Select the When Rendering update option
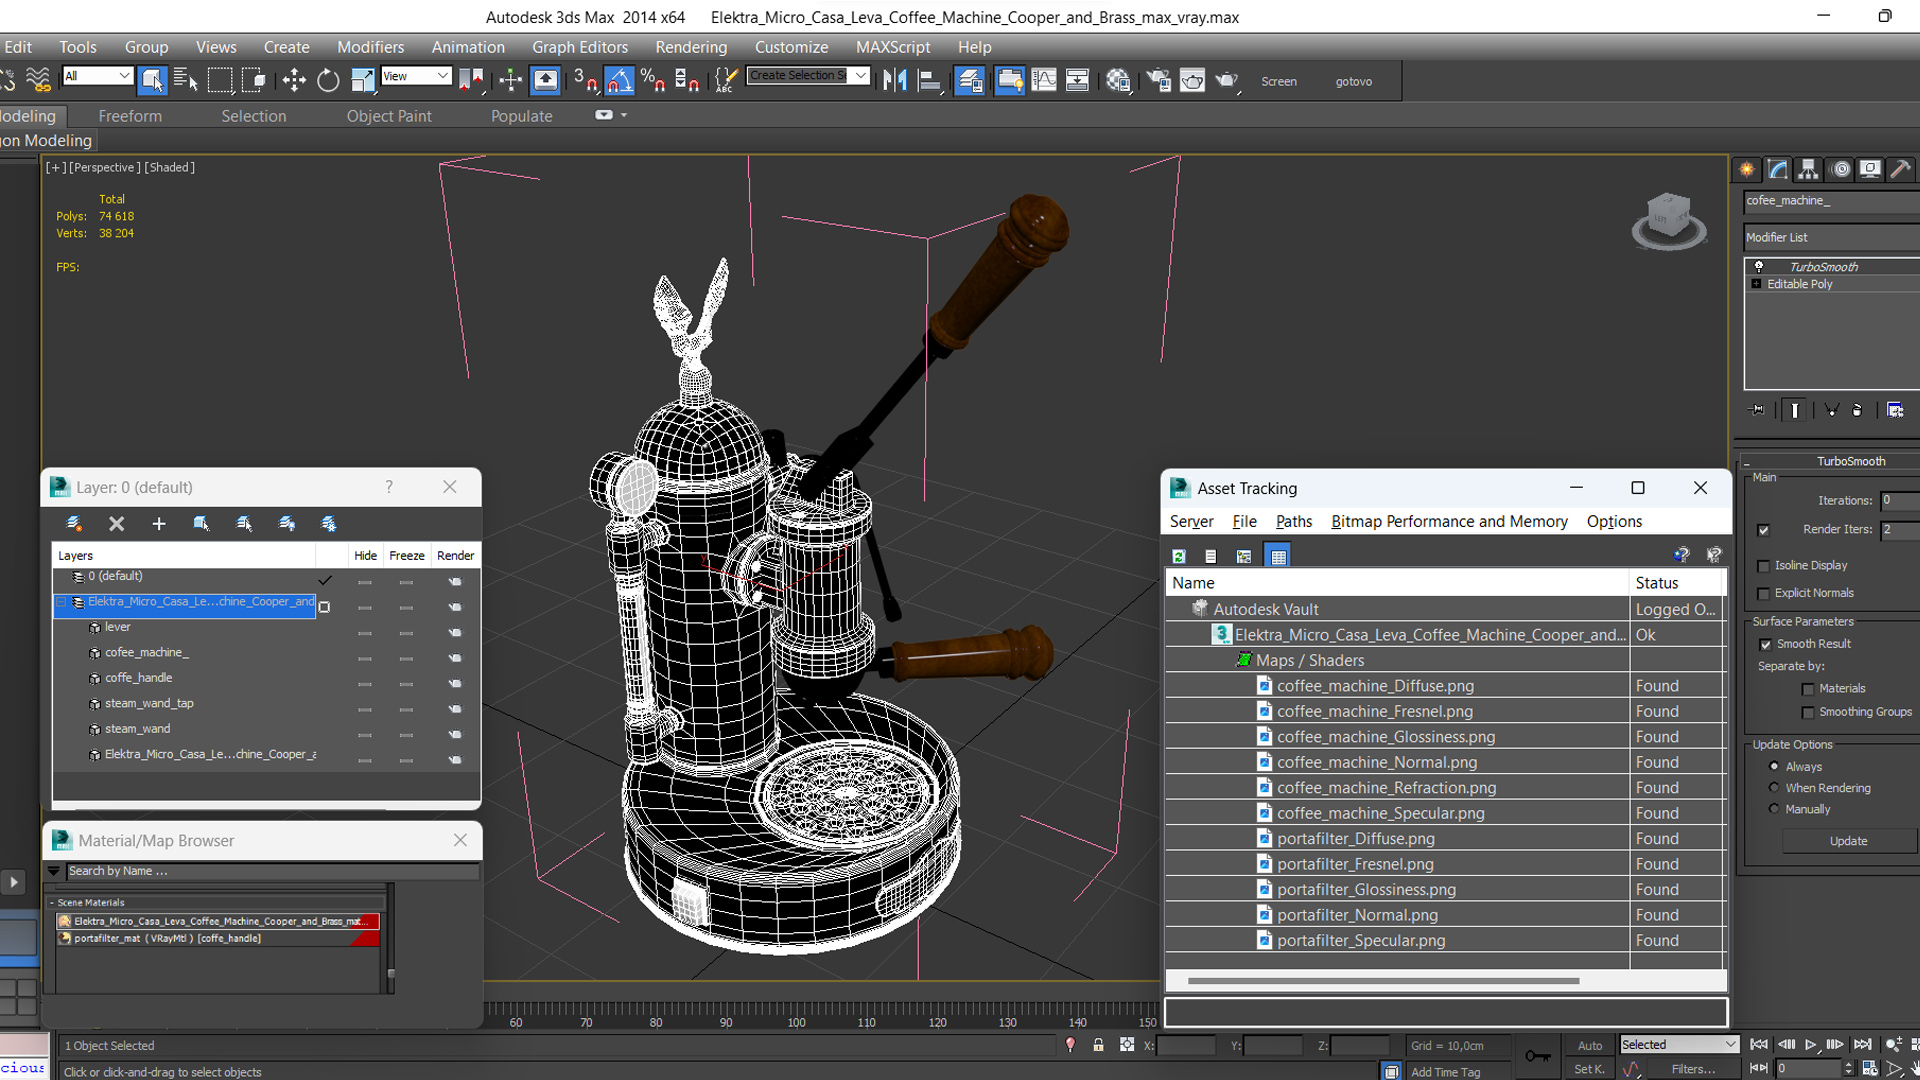This screenshot has width=1920, height=1080. click(1774, 788)
